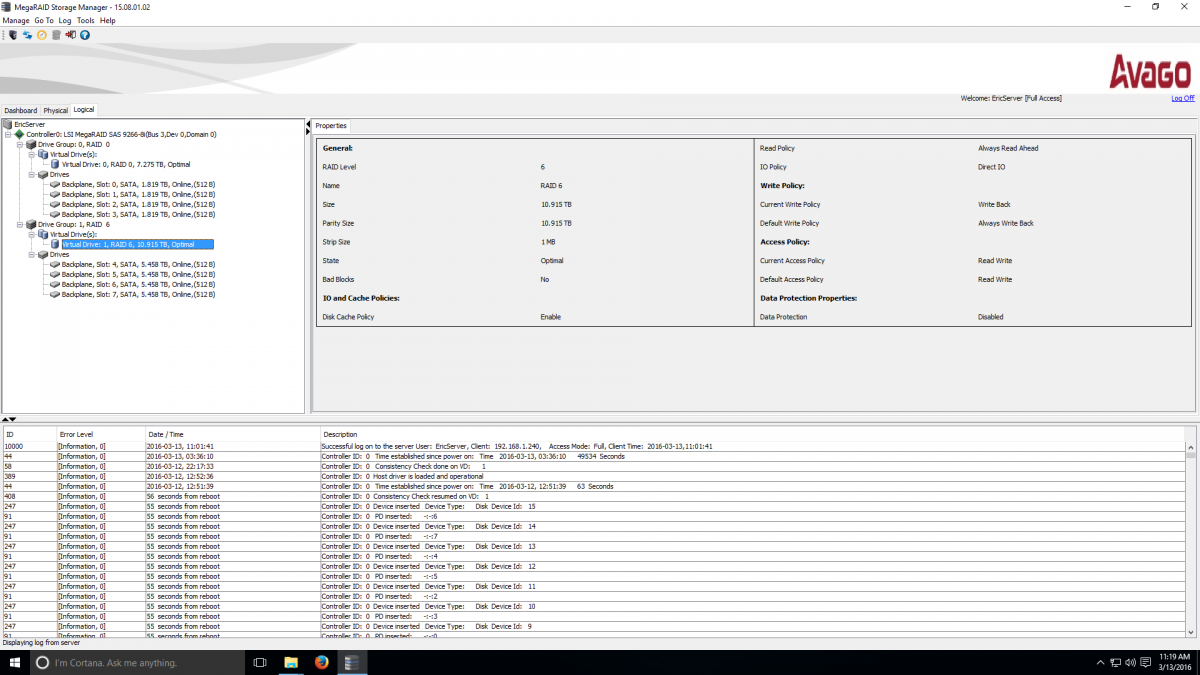Open the Manage menu
1200x675 pixels.
pos(16,20)
